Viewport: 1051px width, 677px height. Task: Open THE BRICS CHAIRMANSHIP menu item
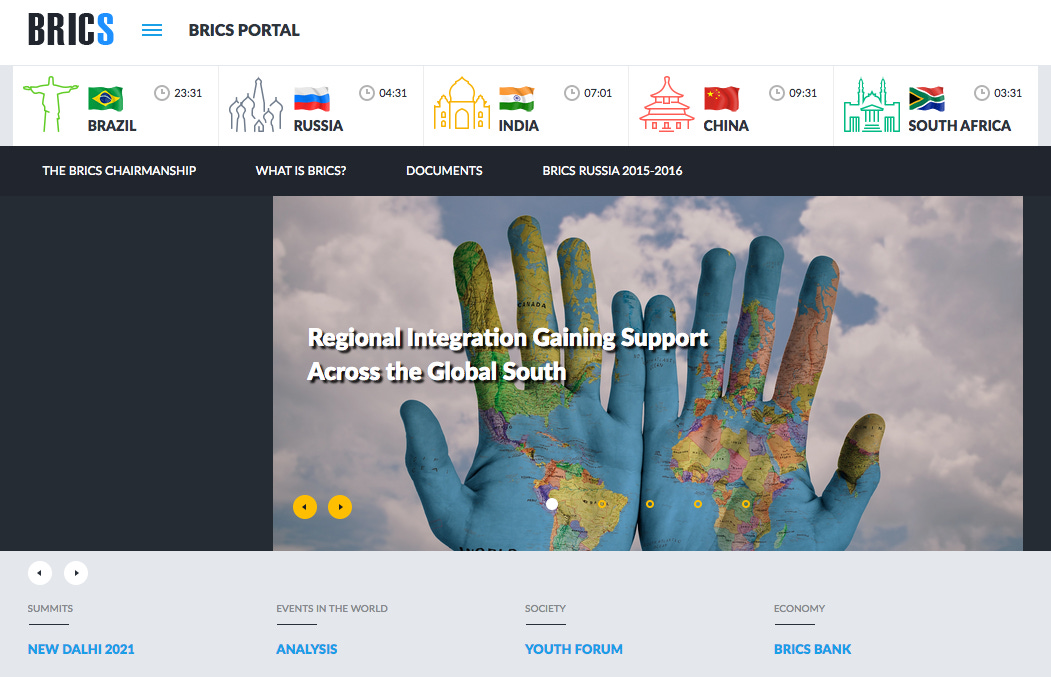point(119,171)
